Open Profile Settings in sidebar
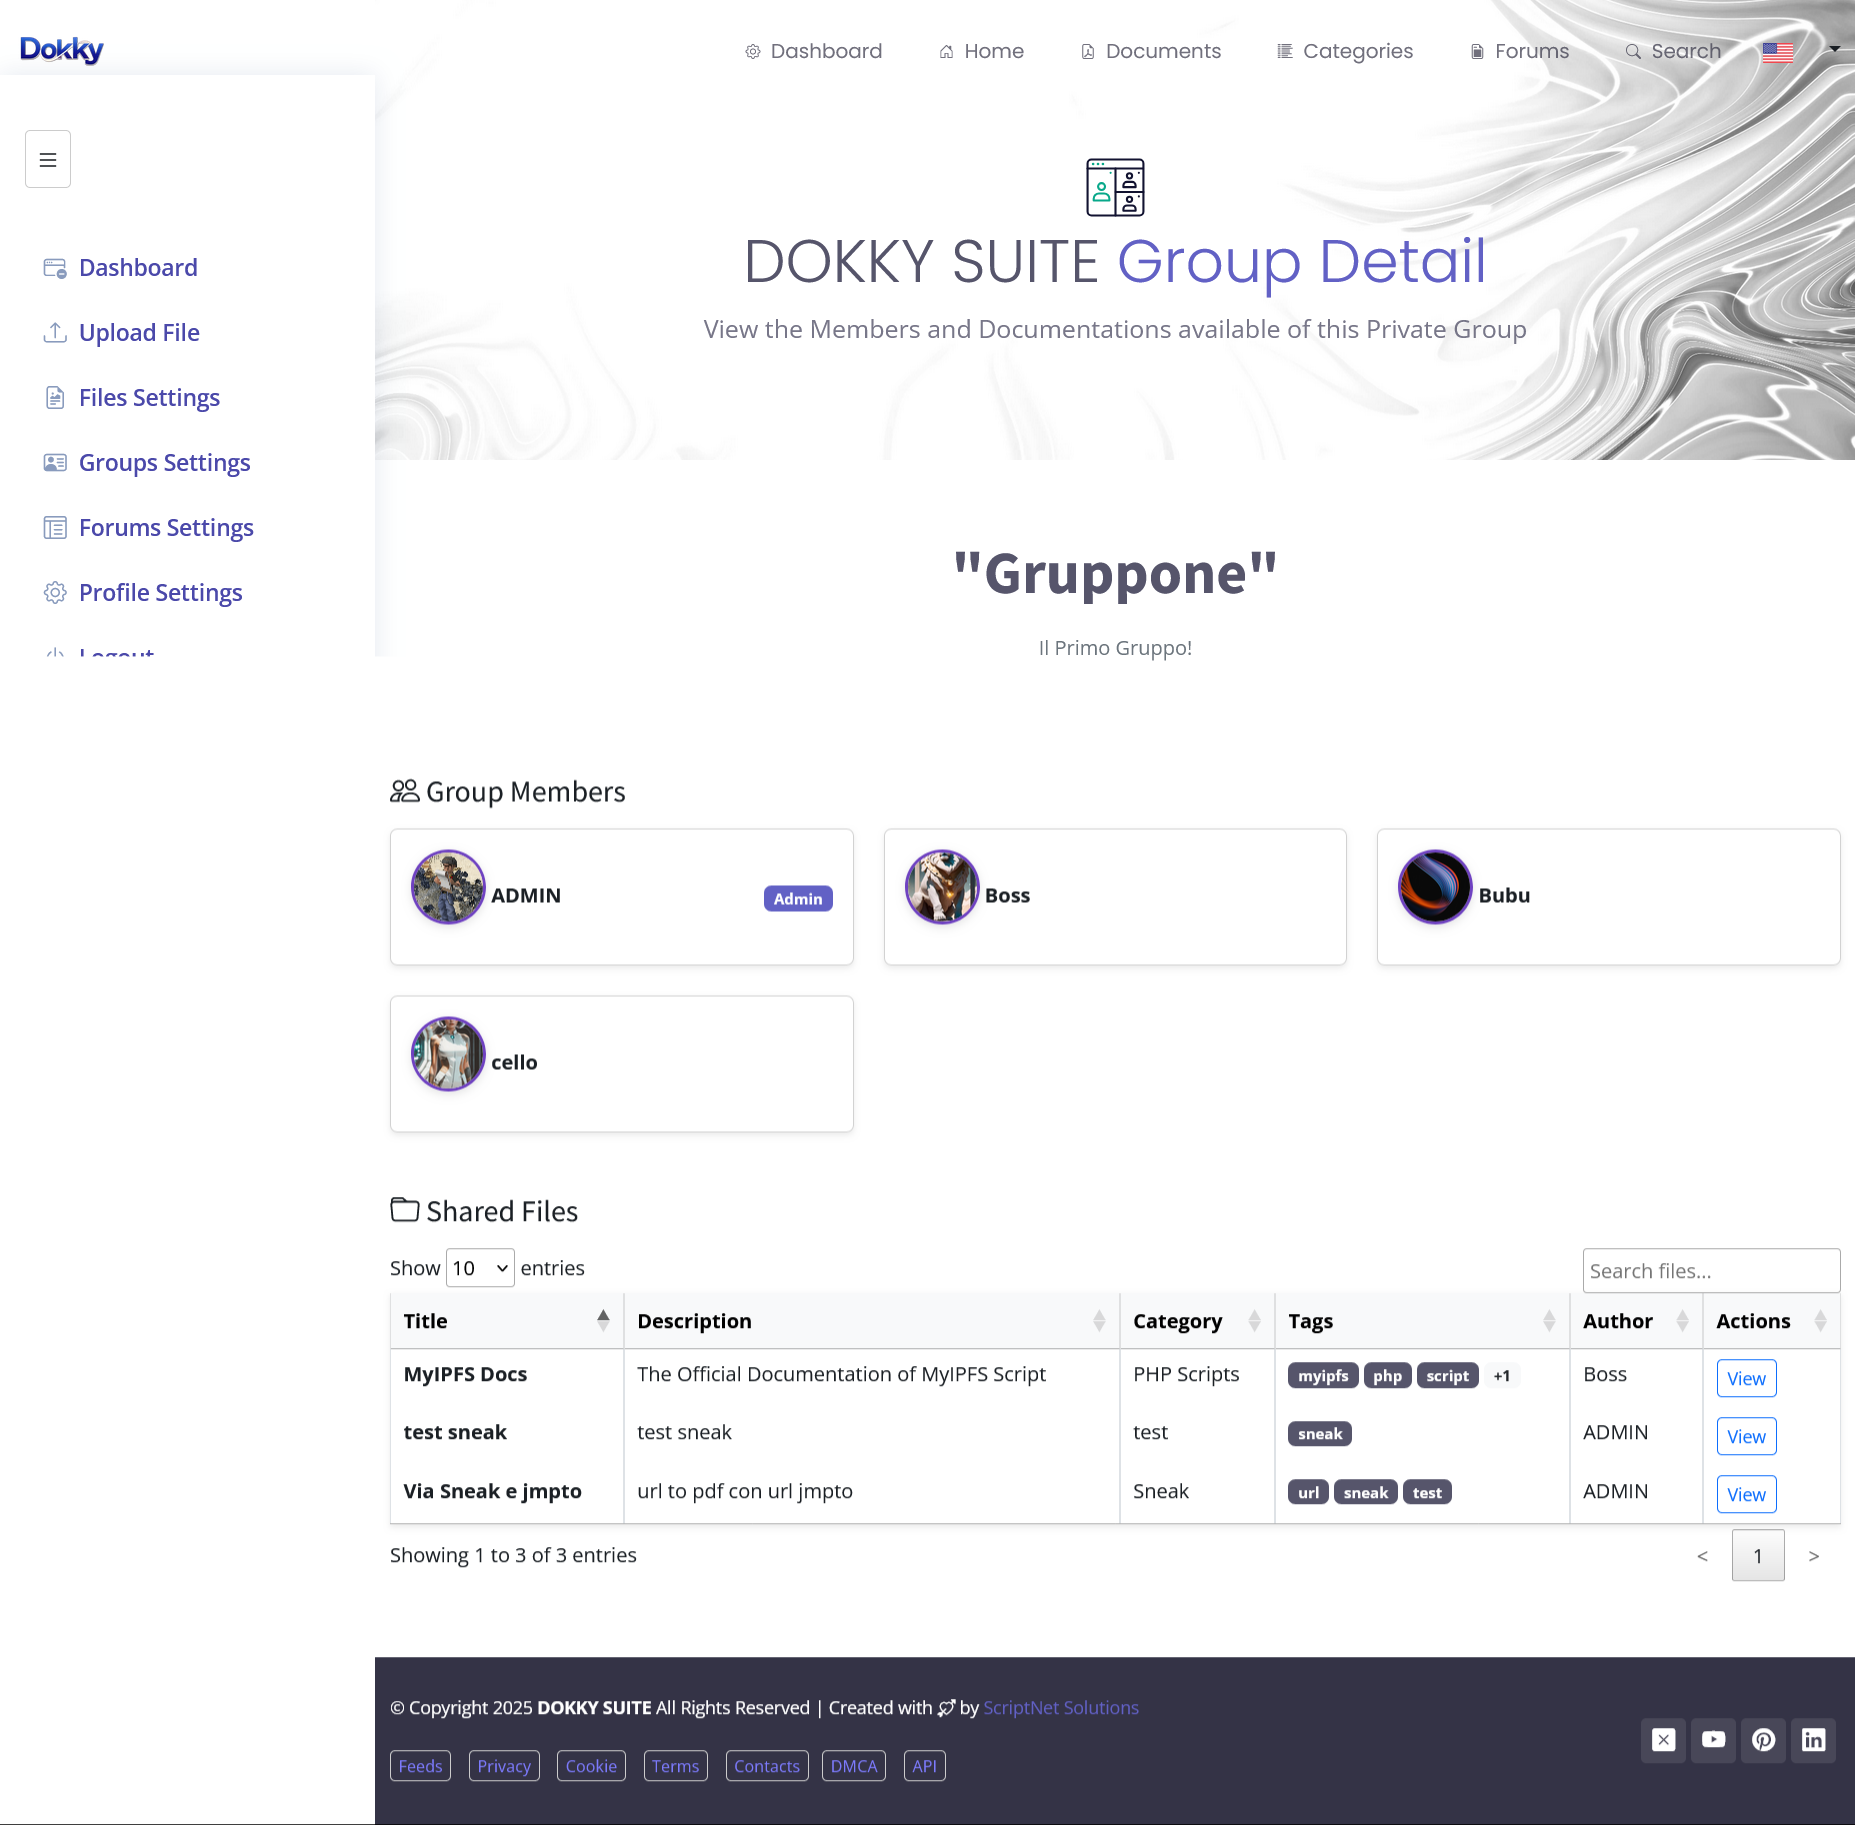 tap(160, 593)
